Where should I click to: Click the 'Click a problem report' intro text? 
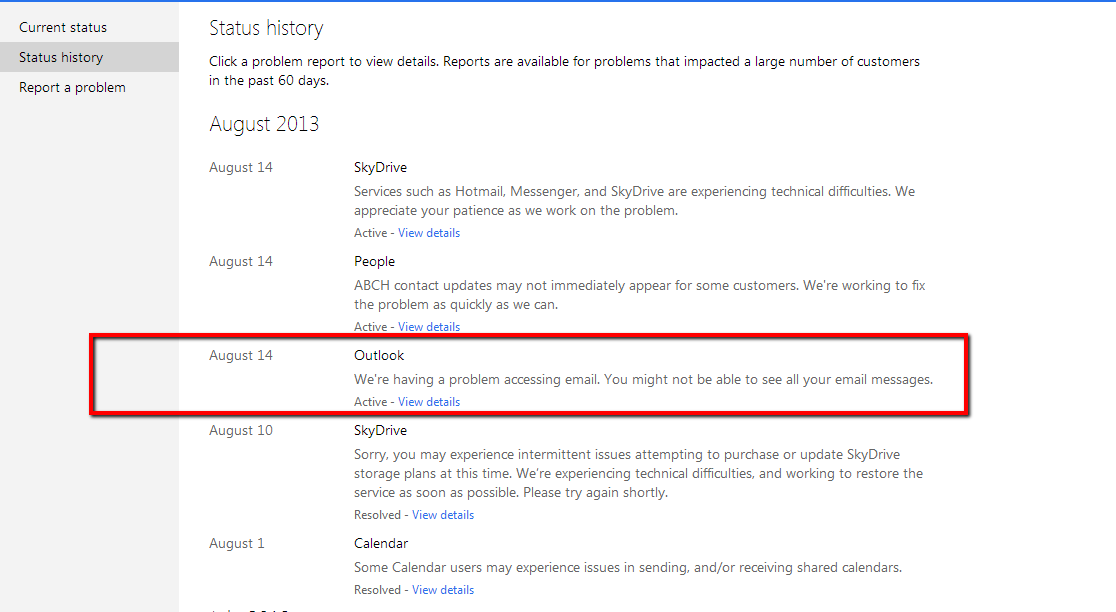tap(564, 70)
